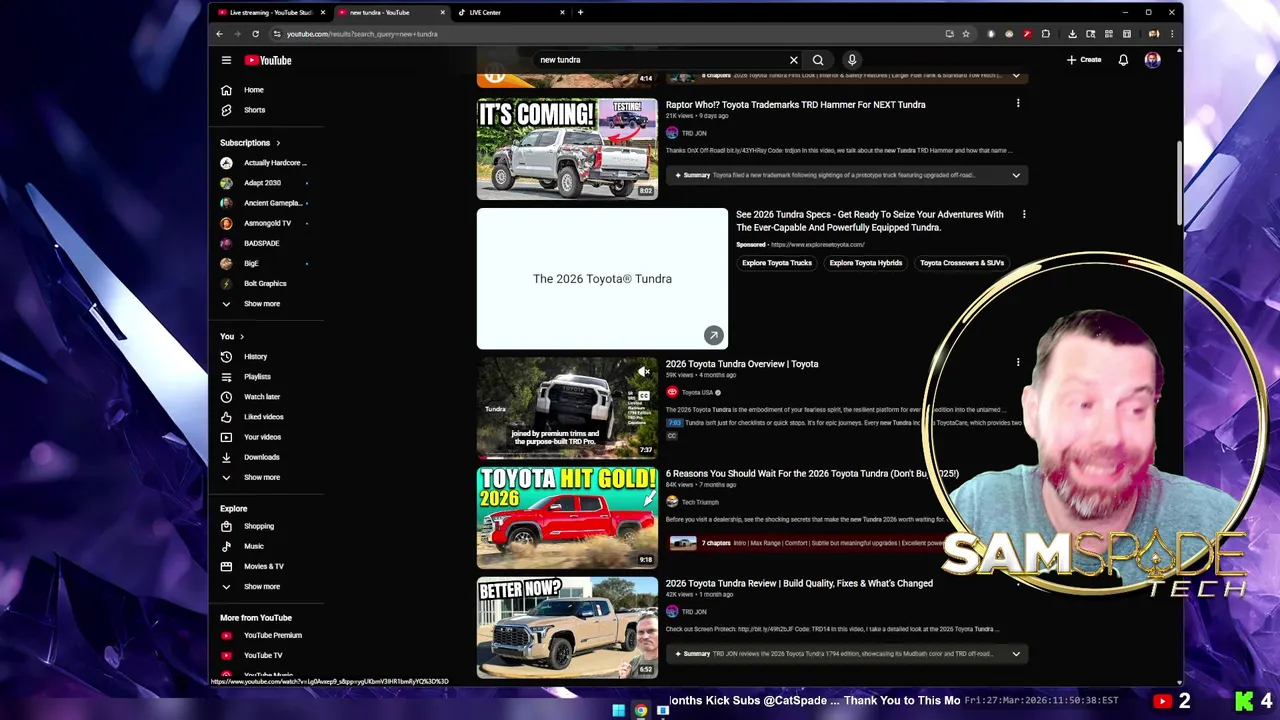The image size is (1280, 720).
Task: Open Subscriptions section header
Action: [250, 143]
